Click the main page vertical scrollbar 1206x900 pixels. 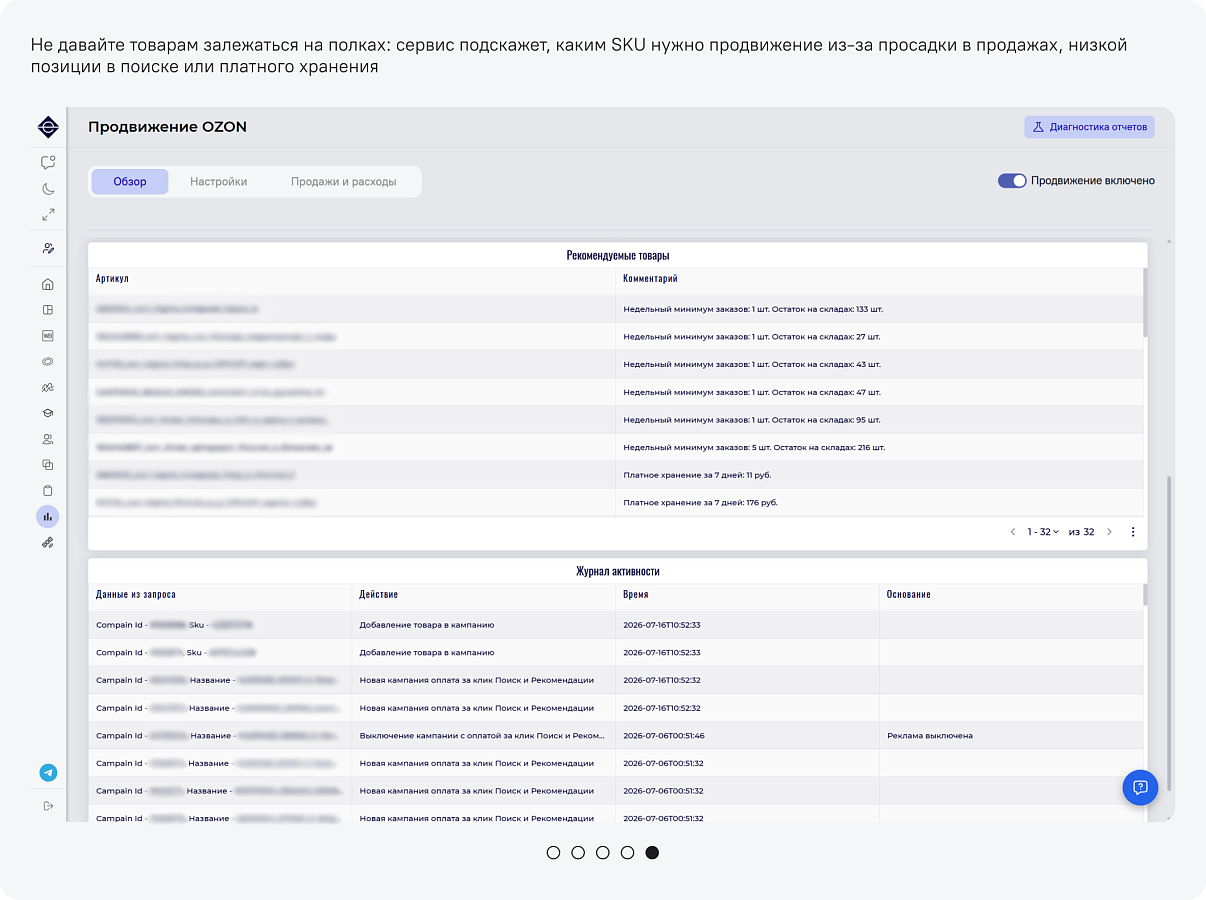click(1168, 635)
